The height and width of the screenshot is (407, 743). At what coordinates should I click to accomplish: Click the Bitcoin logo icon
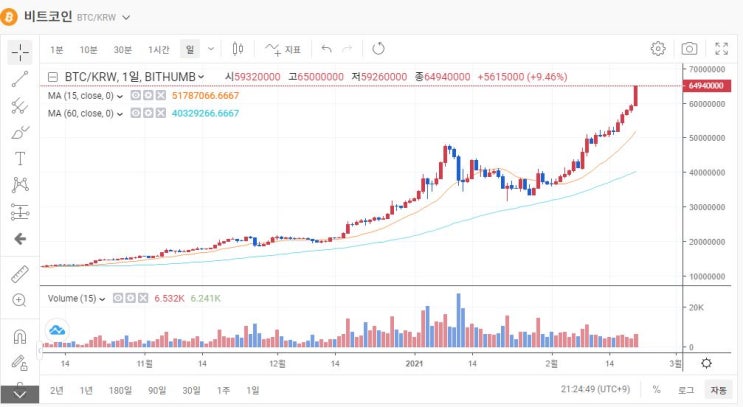(9, 17)
